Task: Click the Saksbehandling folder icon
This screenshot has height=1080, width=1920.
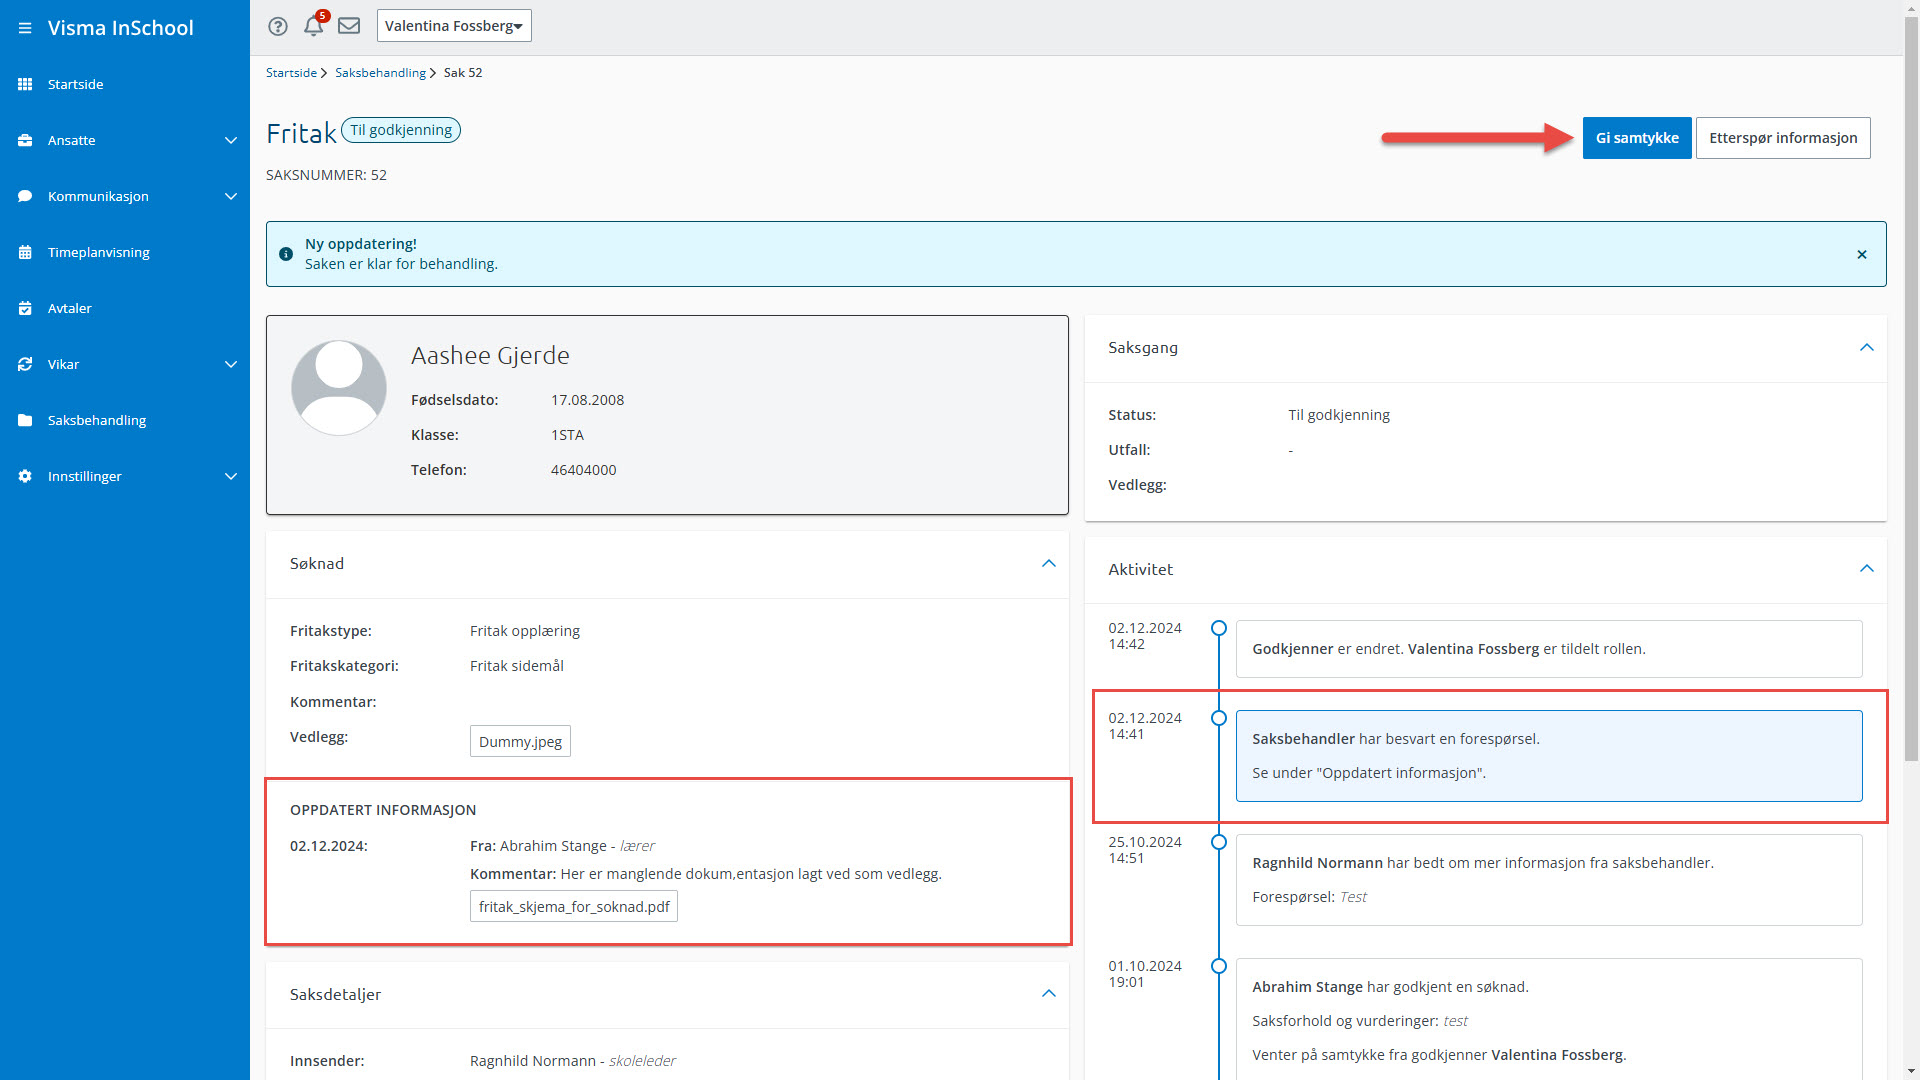Action: point(25,420)
